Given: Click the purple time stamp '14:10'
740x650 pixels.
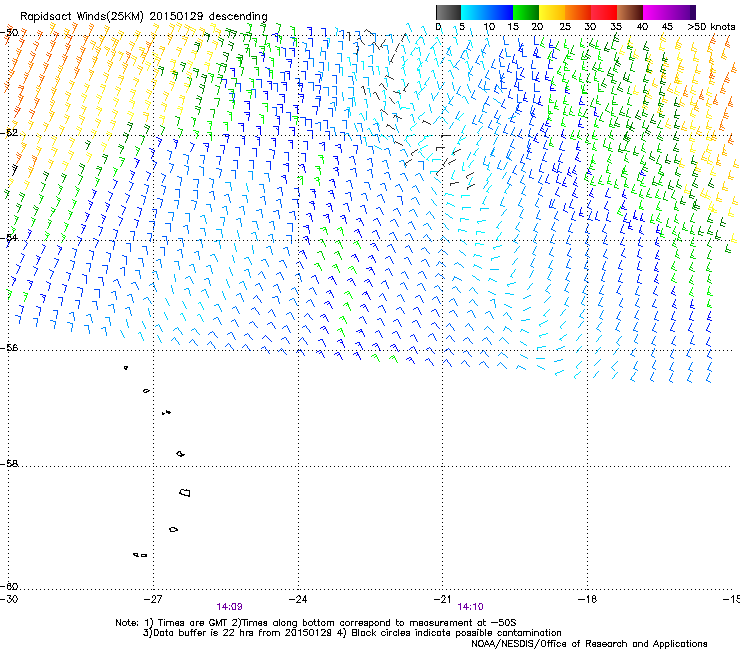Looking at the screenshot, I should point(471,607).
